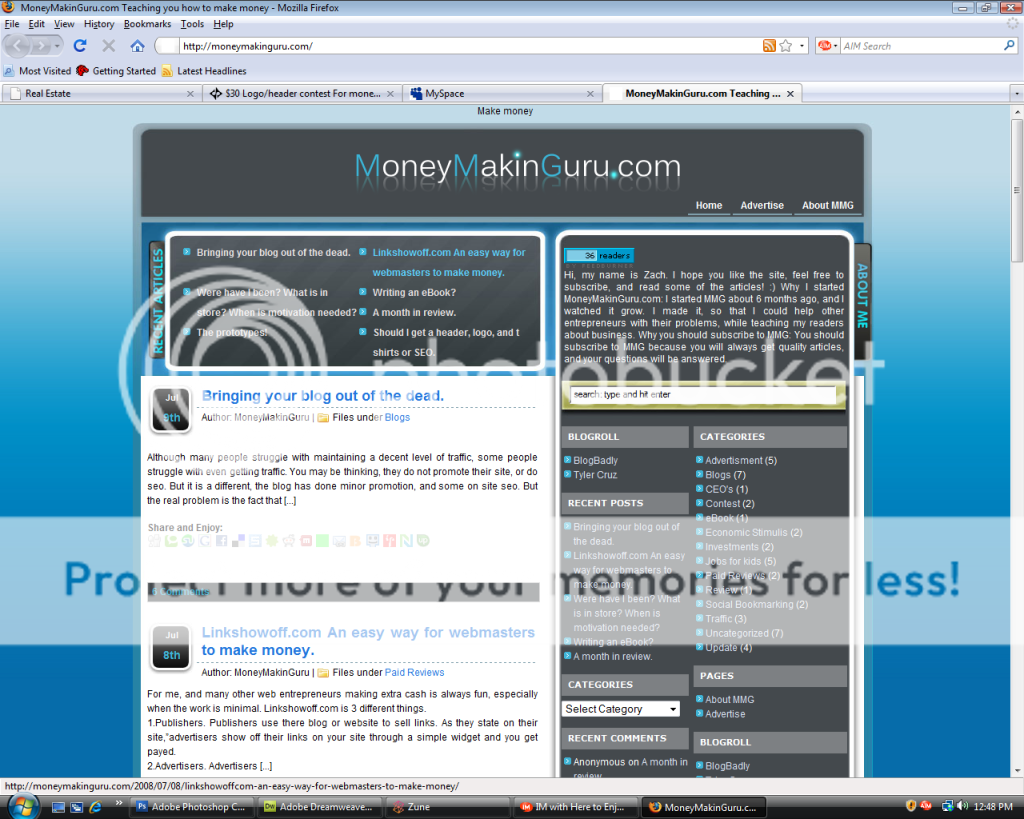Expand the address bar URL history dropdown
Image resolution: width=1024 pixels, height=819 pixels.
coord(802,46)
